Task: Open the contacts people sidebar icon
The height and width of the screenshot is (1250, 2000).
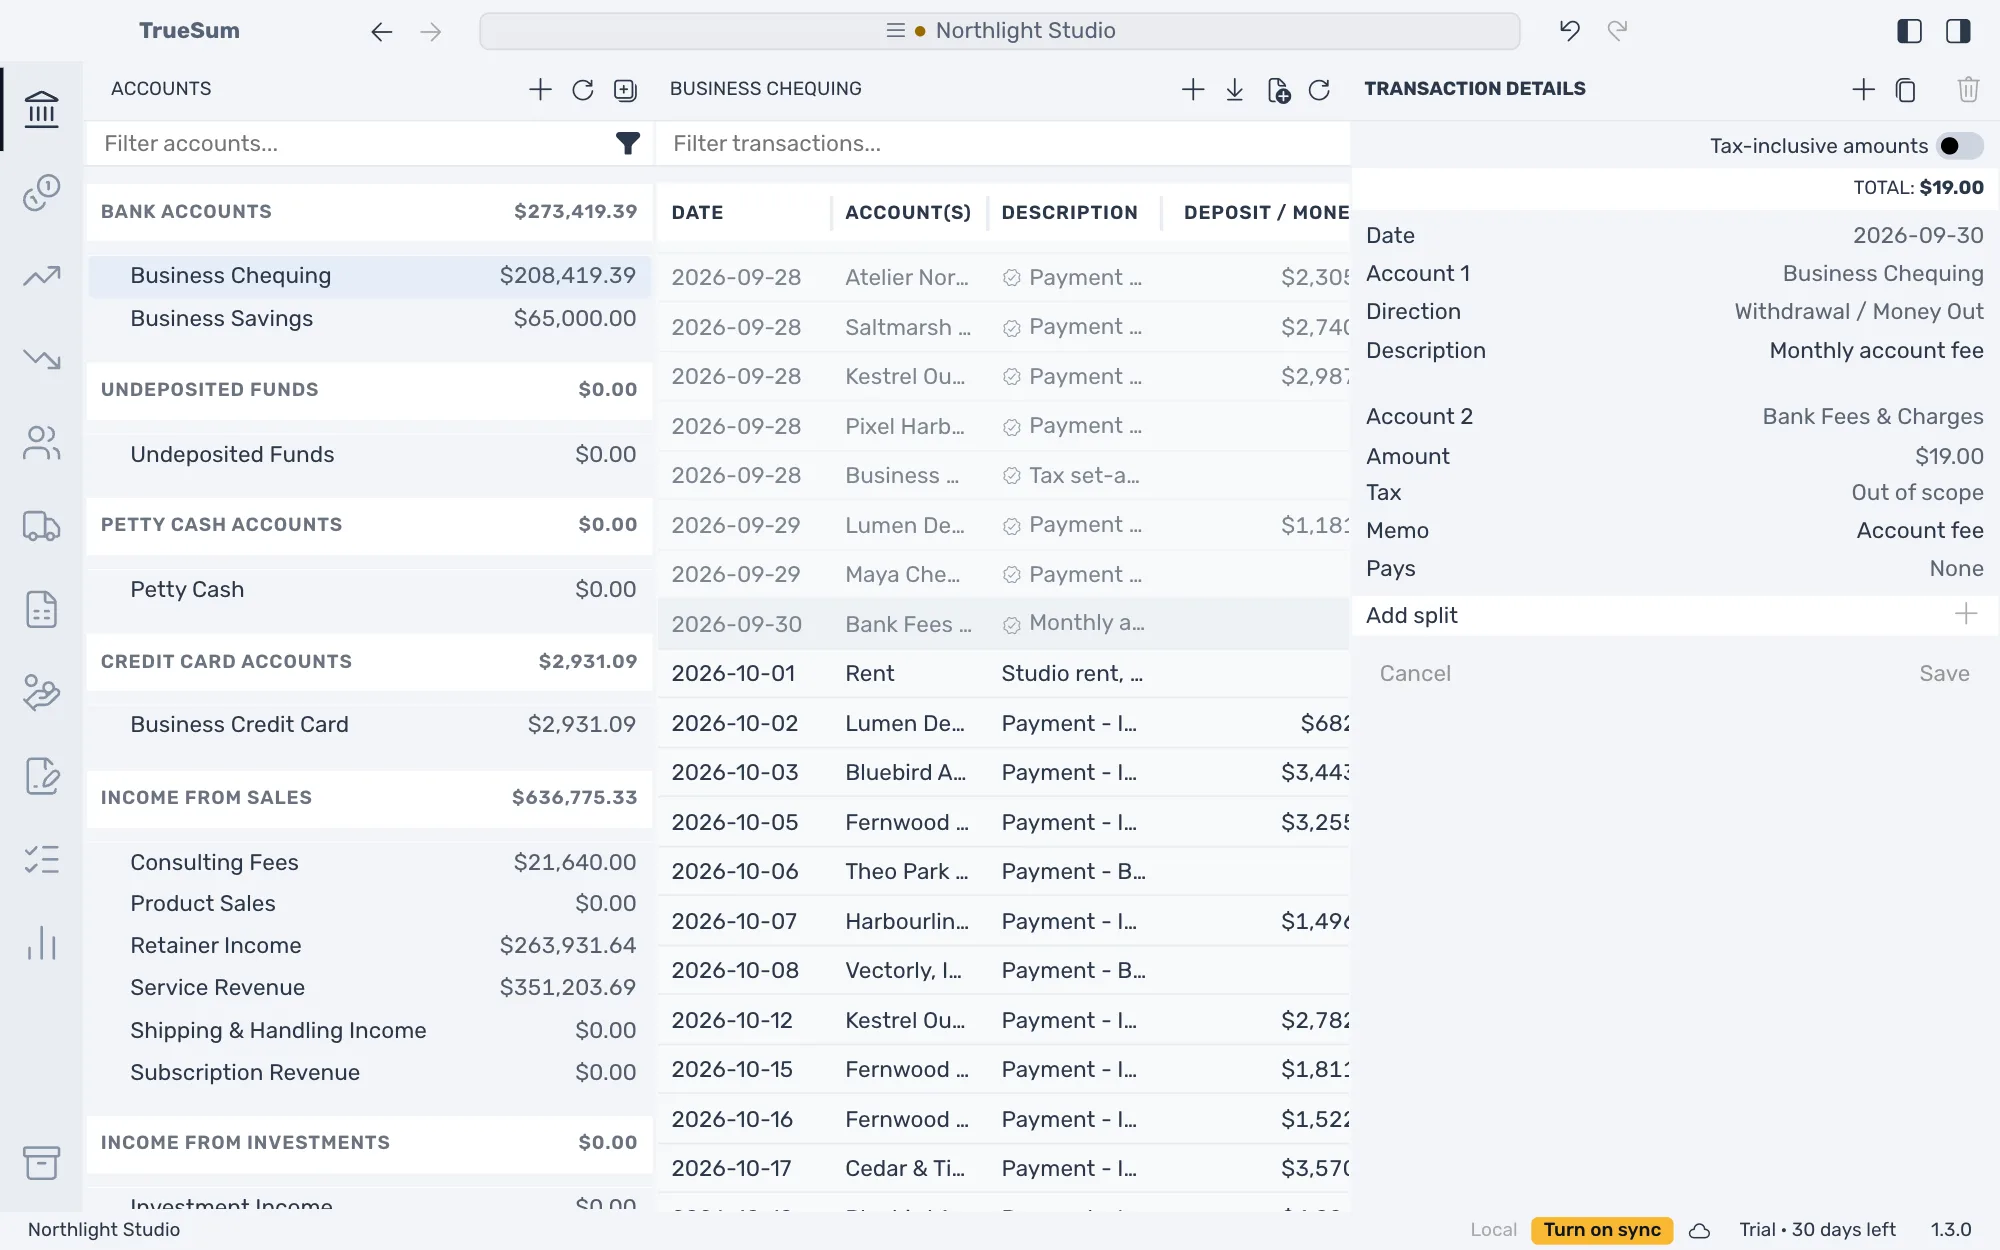Action: pyautogui.click(x=41, y=443)
